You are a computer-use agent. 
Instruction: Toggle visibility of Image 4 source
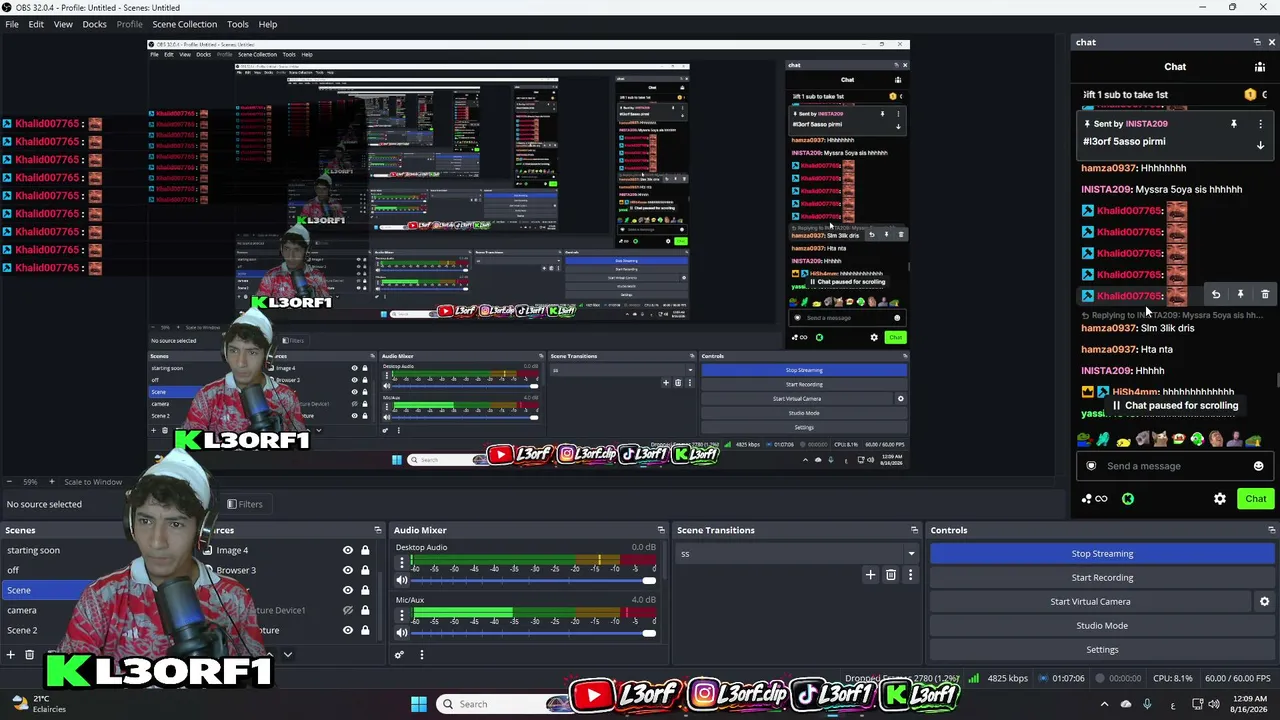[348, 550]
